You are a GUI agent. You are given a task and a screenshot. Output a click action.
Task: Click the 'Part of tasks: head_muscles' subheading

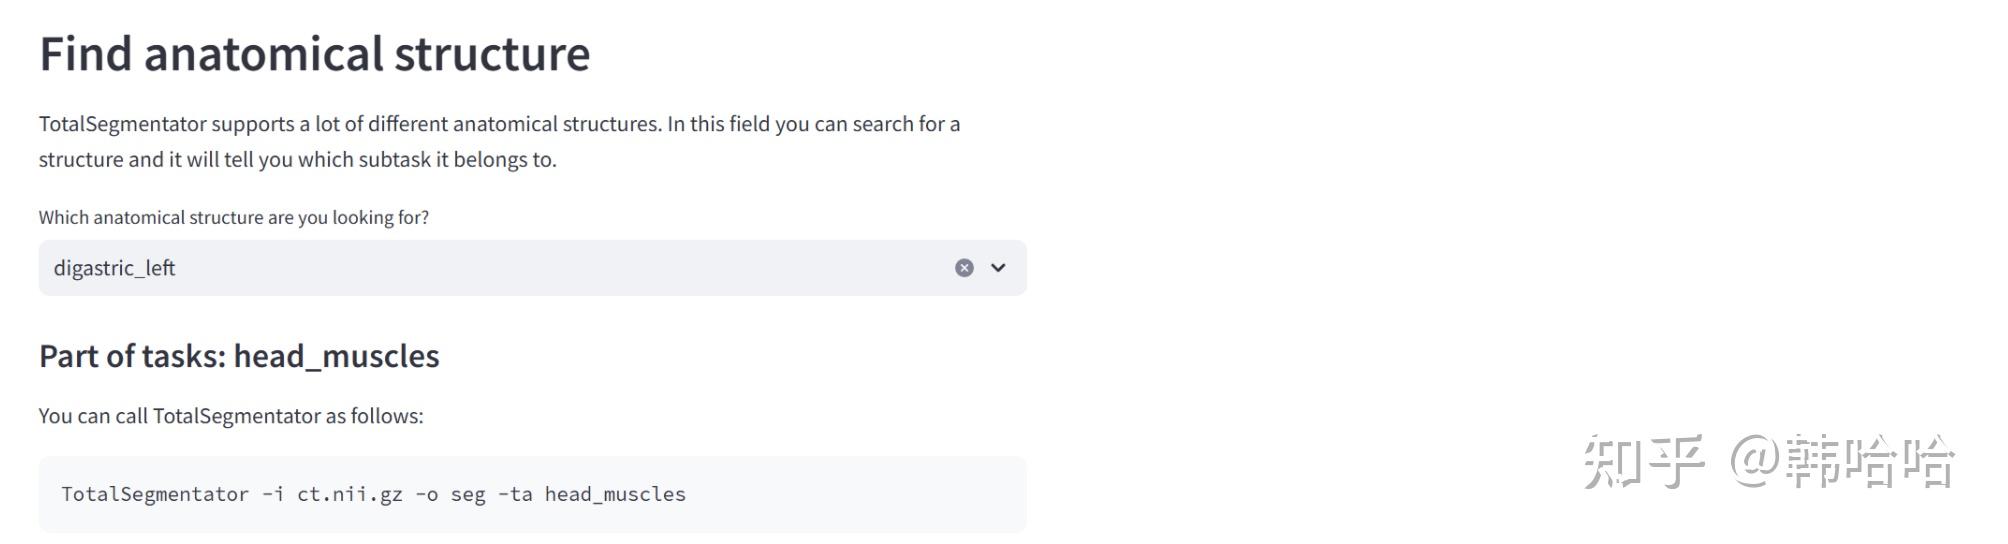click(x=239, y=356)
